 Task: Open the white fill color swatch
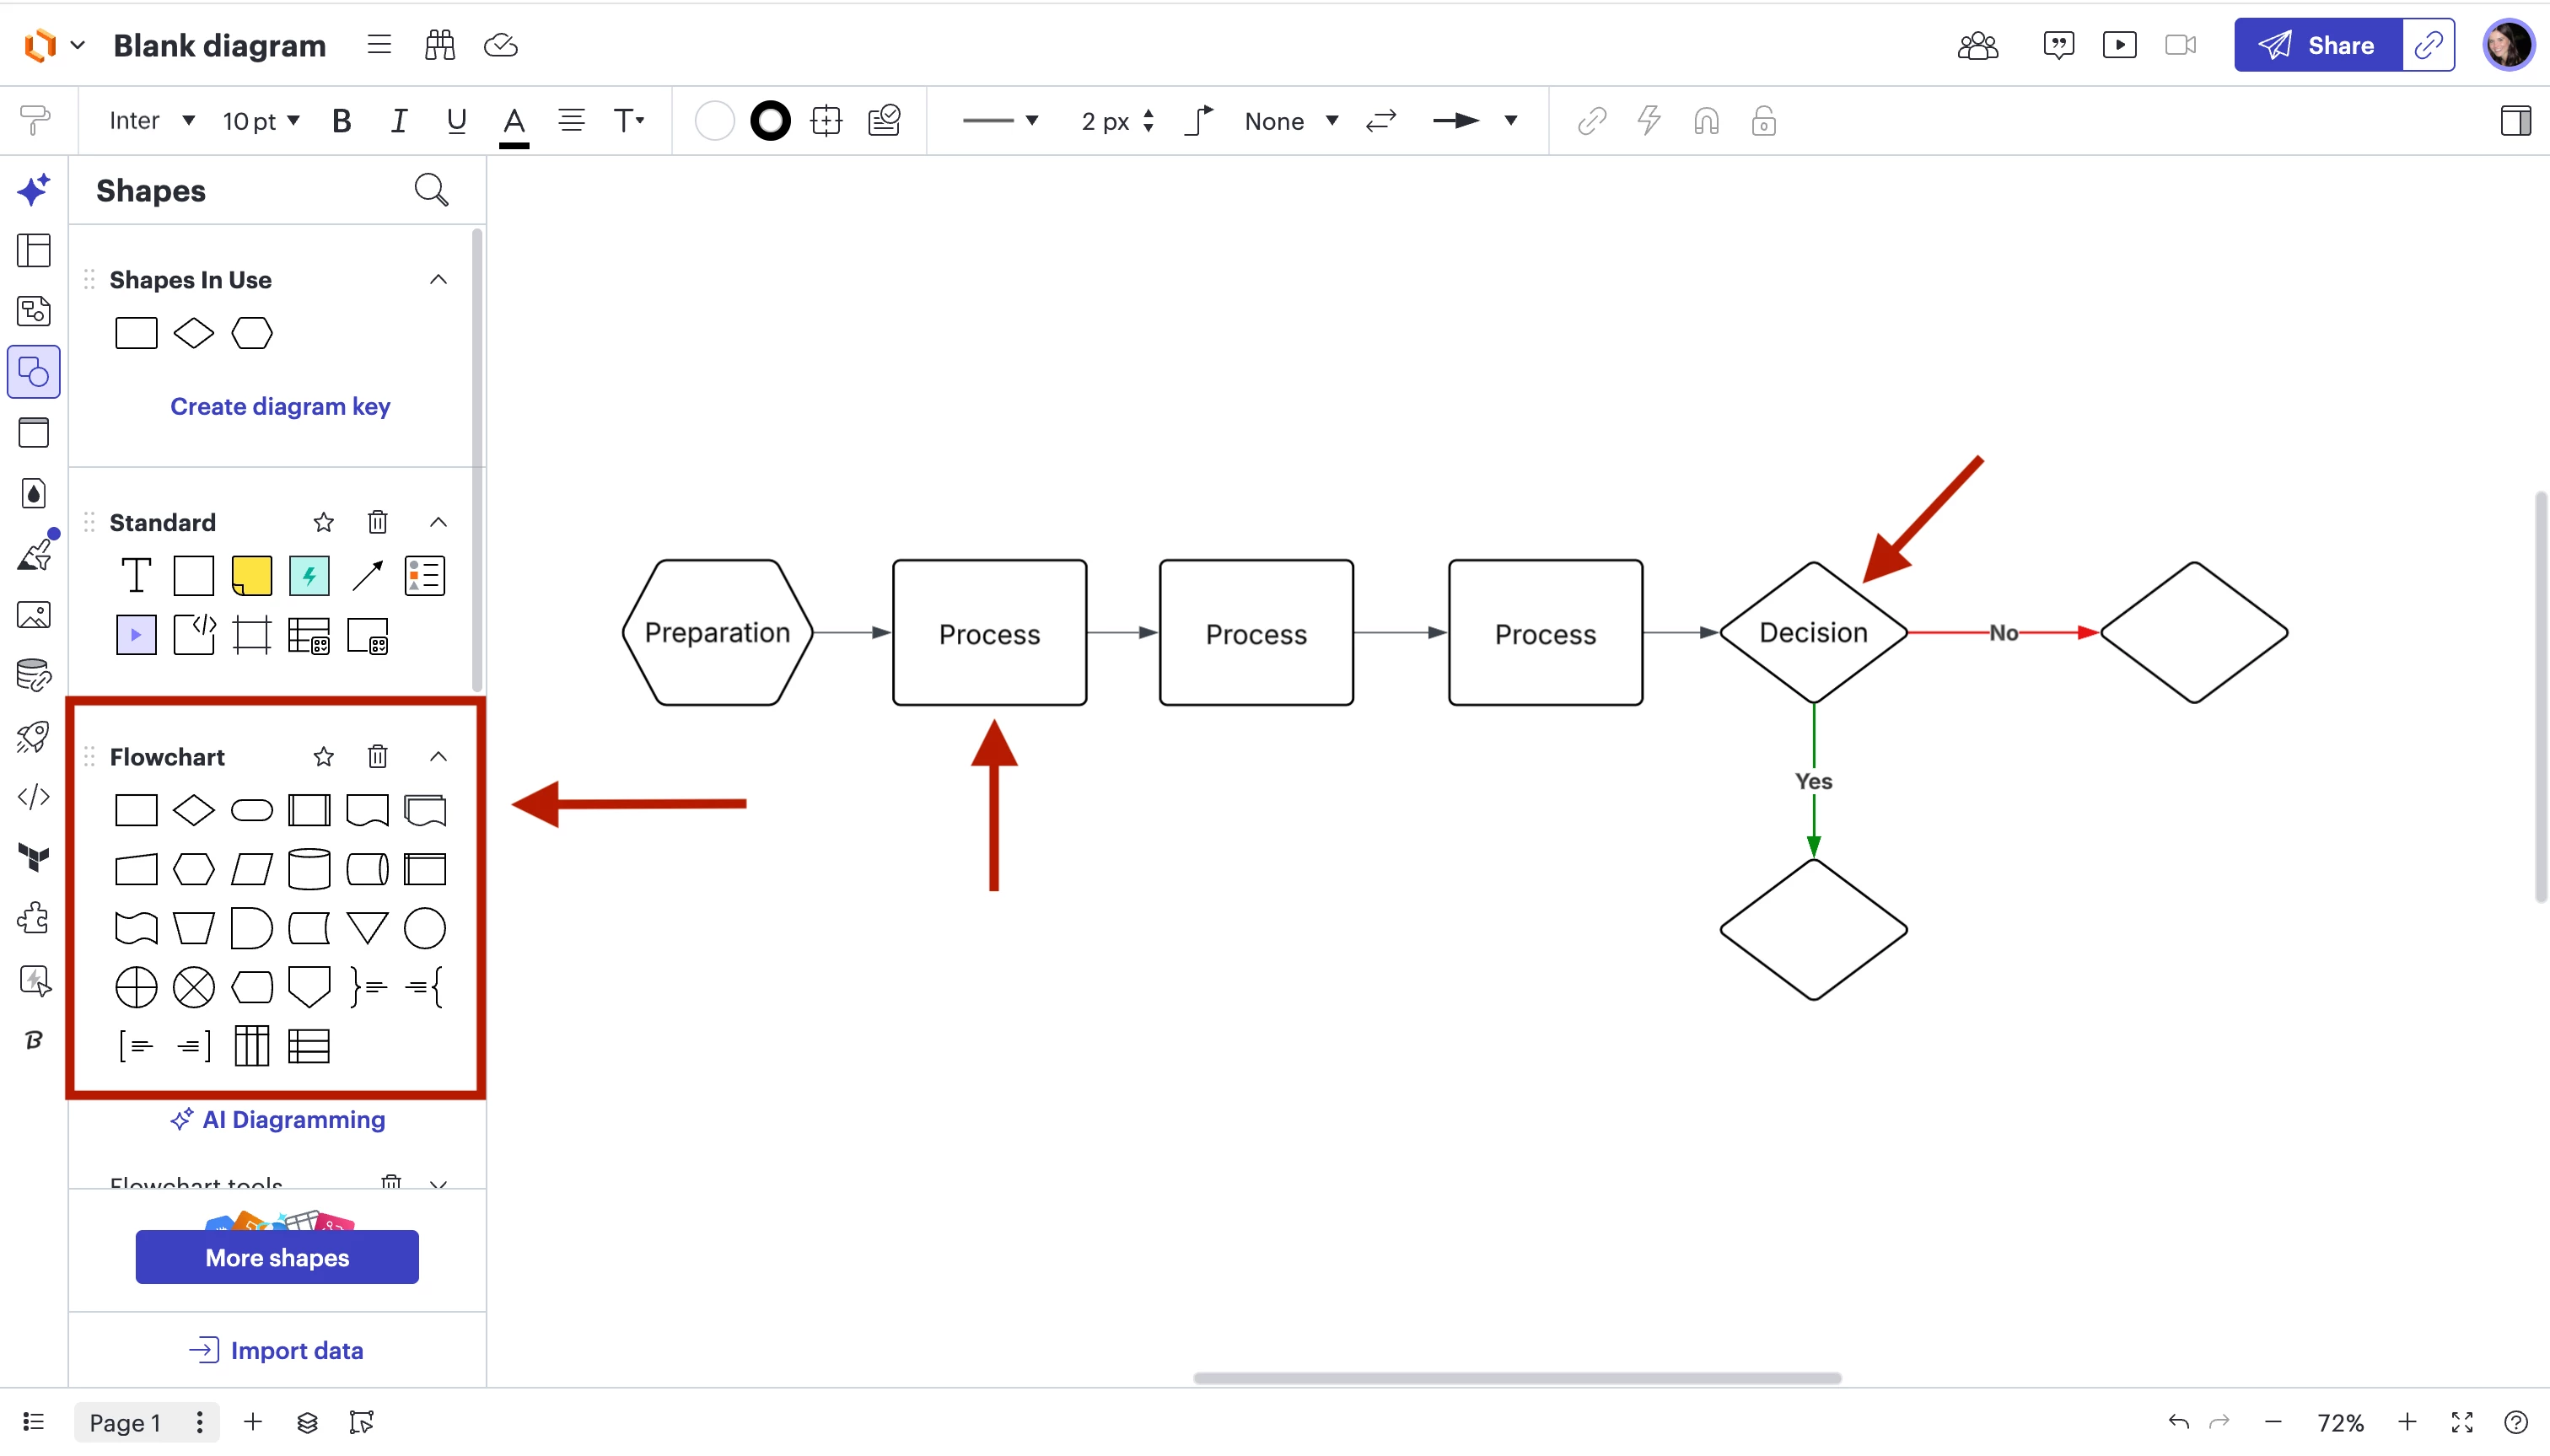(x=714, y=121)
